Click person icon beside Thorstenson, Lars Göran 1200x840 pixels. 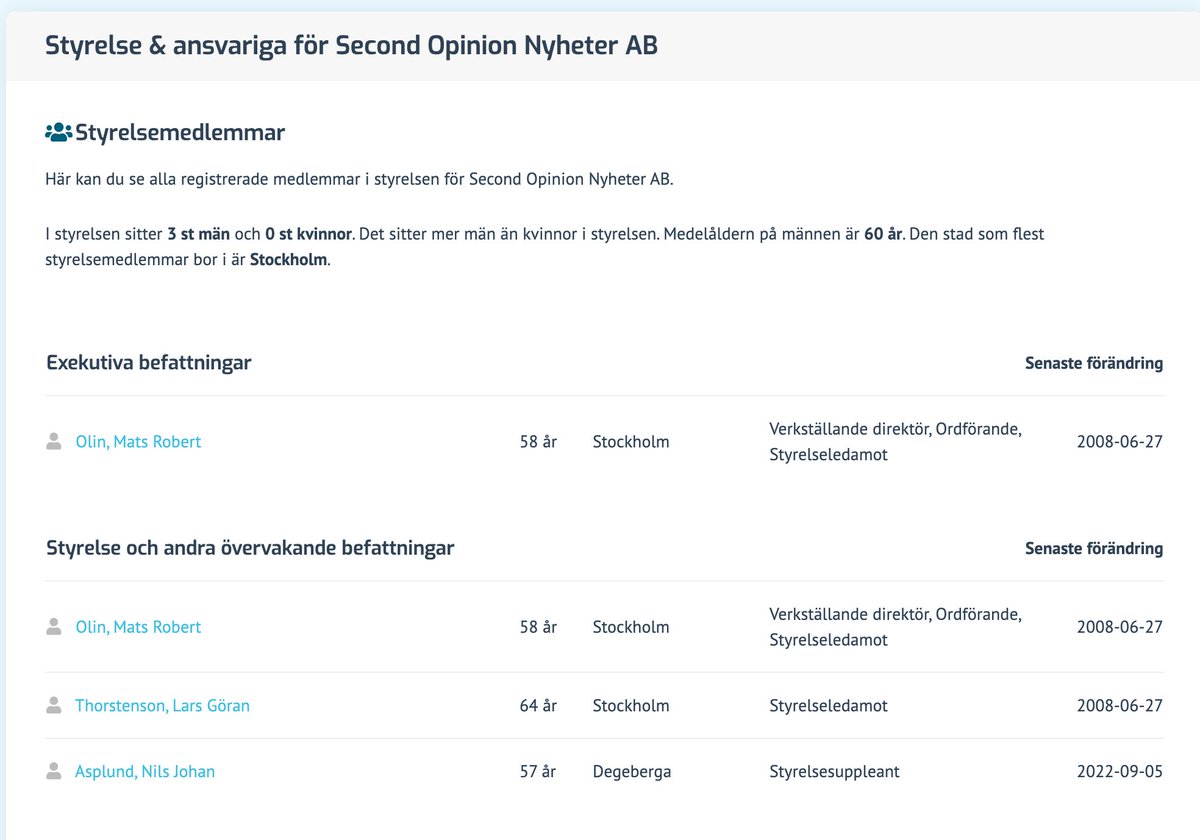[54, 705]
